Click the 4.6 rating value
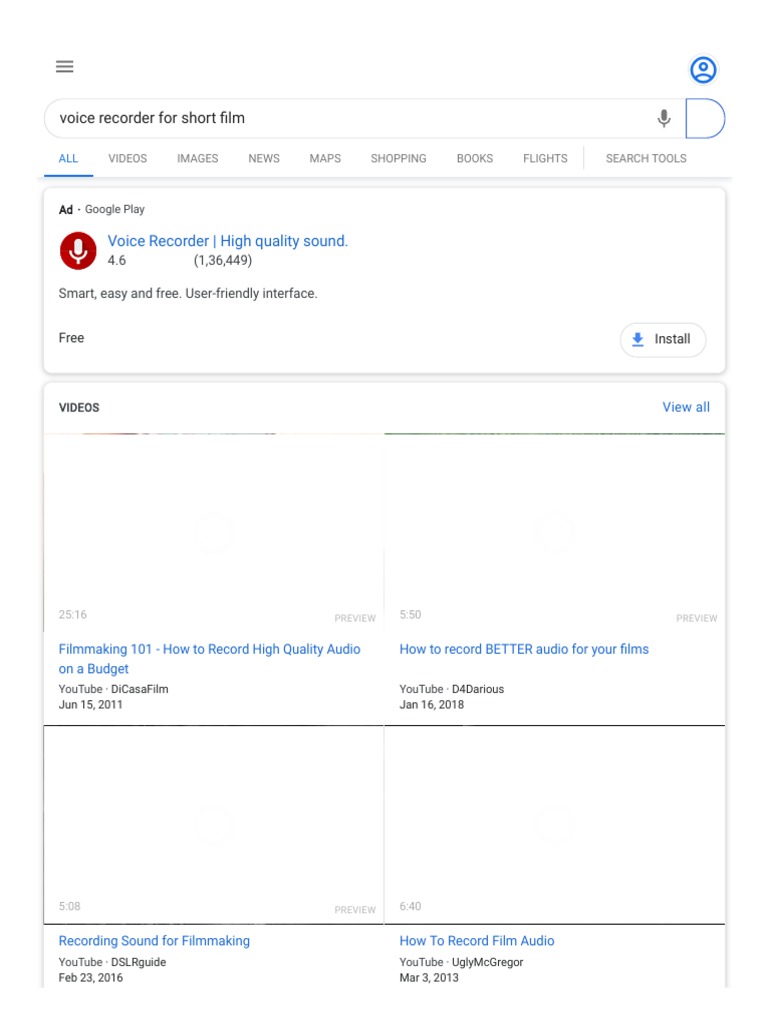The height and width of the screenshot is (1024, 768). click(117, 261)
